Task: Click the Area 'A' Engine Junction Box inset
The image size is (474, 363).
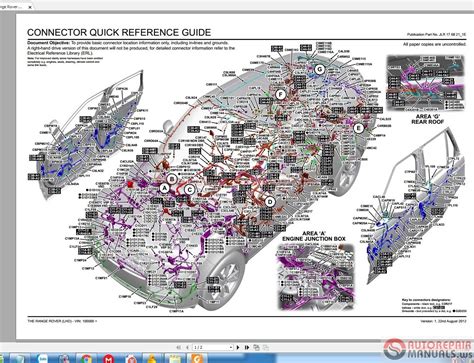Action: pyautogui.click(x=315, y=276)
